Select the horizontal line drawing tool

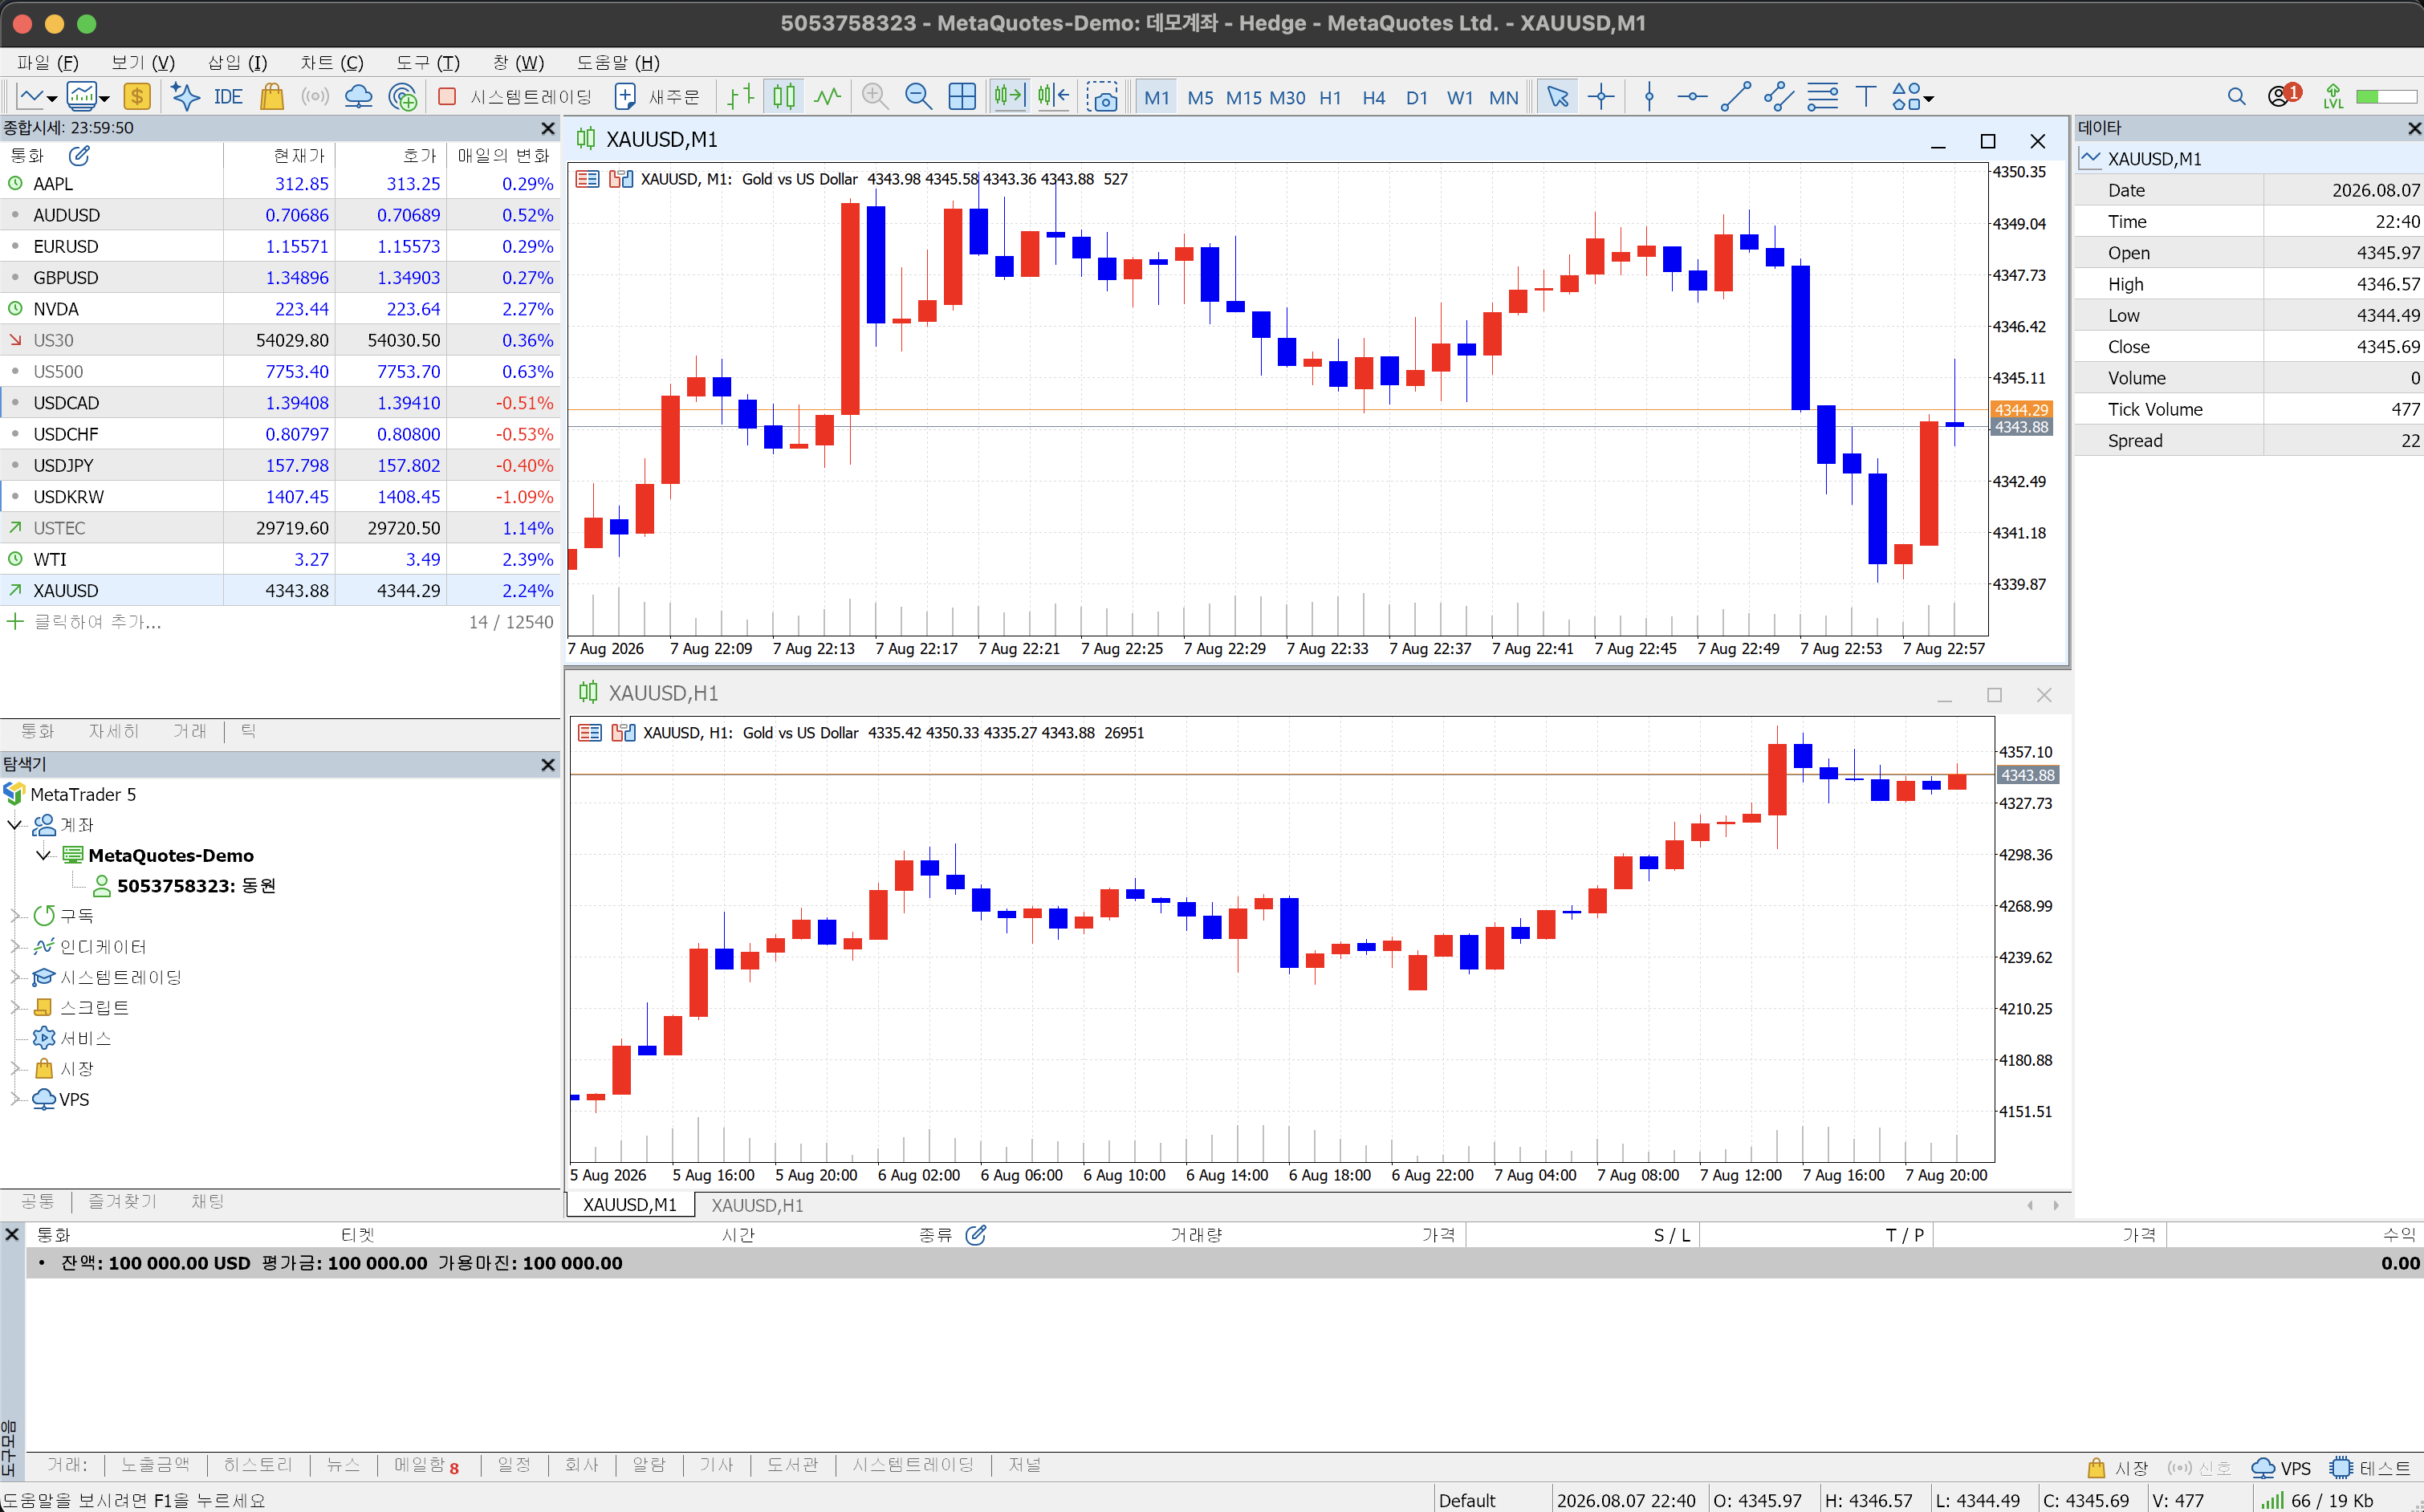click(1692, 97)
